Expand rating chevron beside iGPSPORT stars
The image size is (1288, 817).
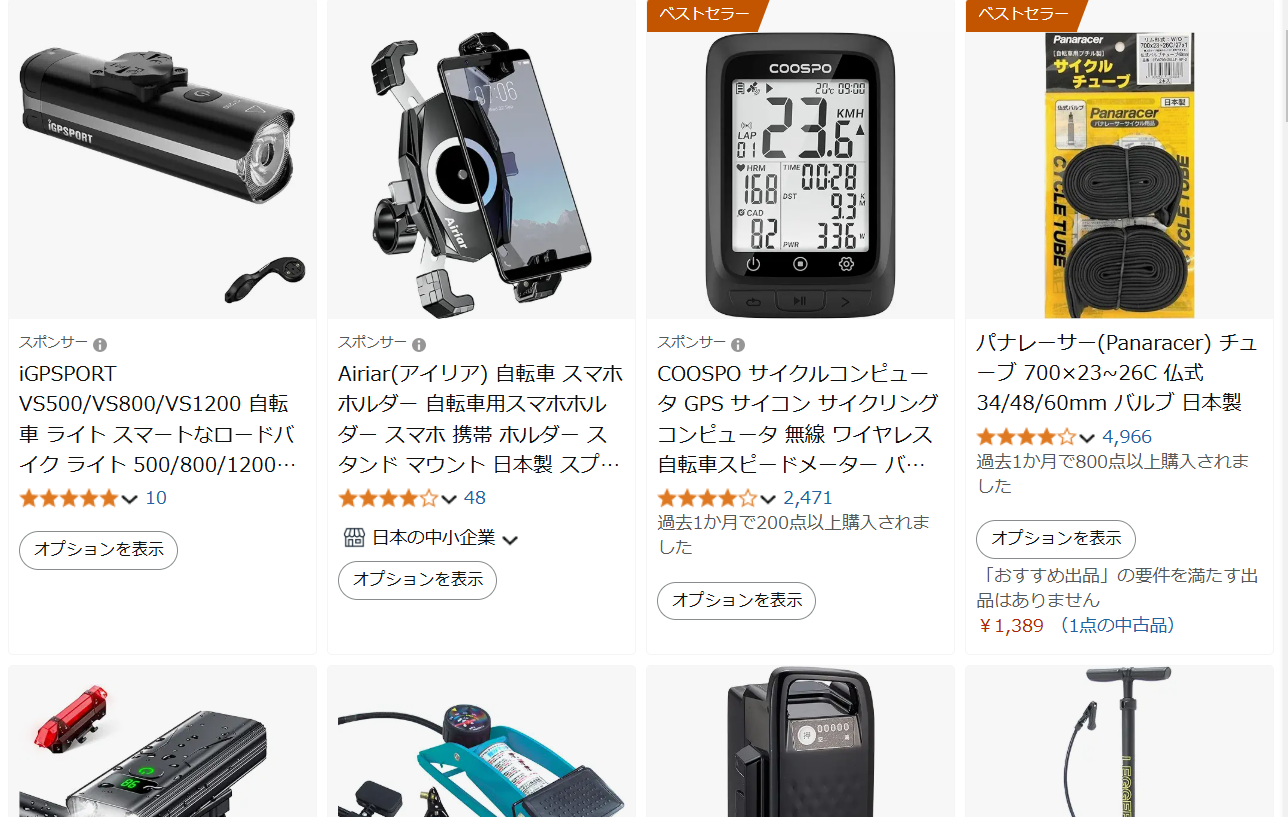tap(130, 499)
